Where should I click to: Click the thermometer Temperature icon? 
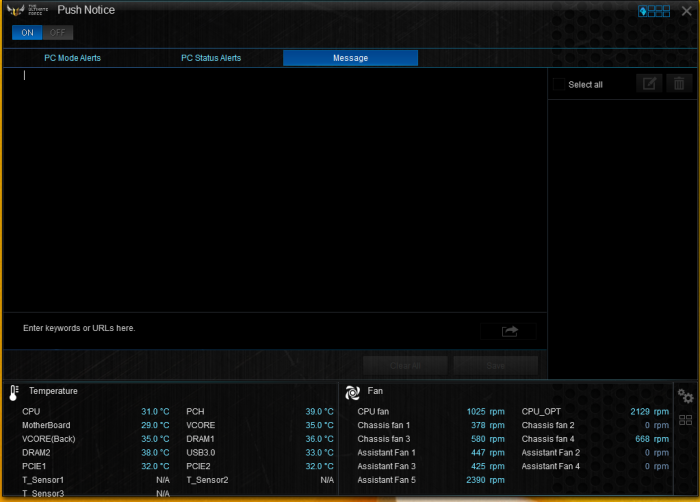pos(14,393)
